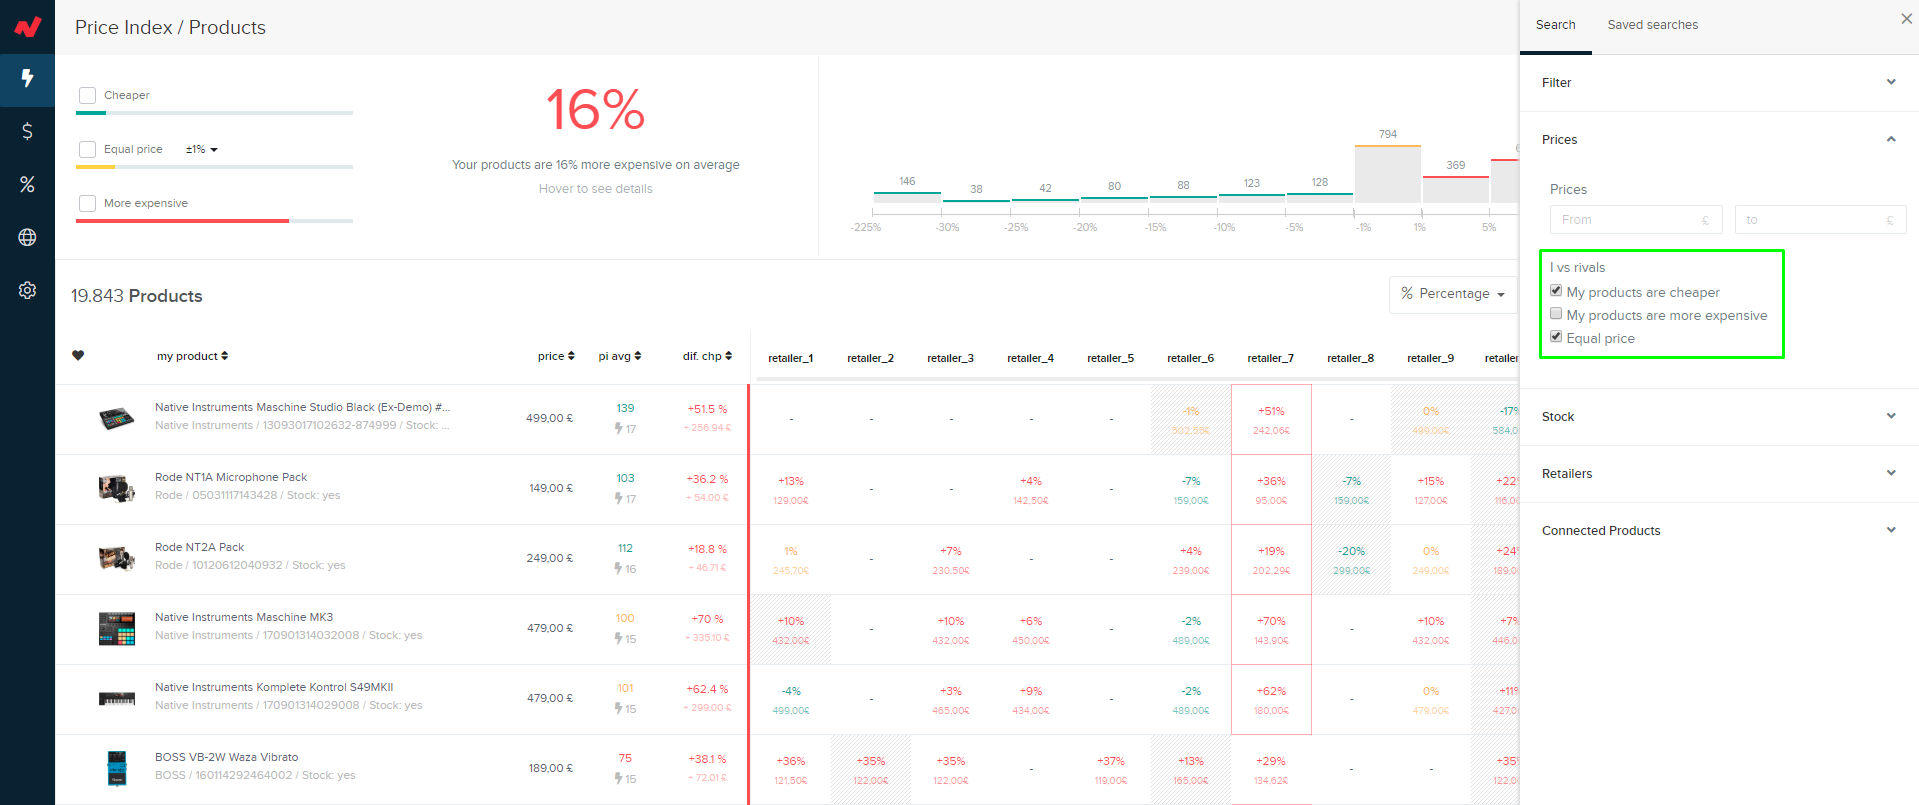
Task: Check My products are more expensive
Action: click(1556, 314)
